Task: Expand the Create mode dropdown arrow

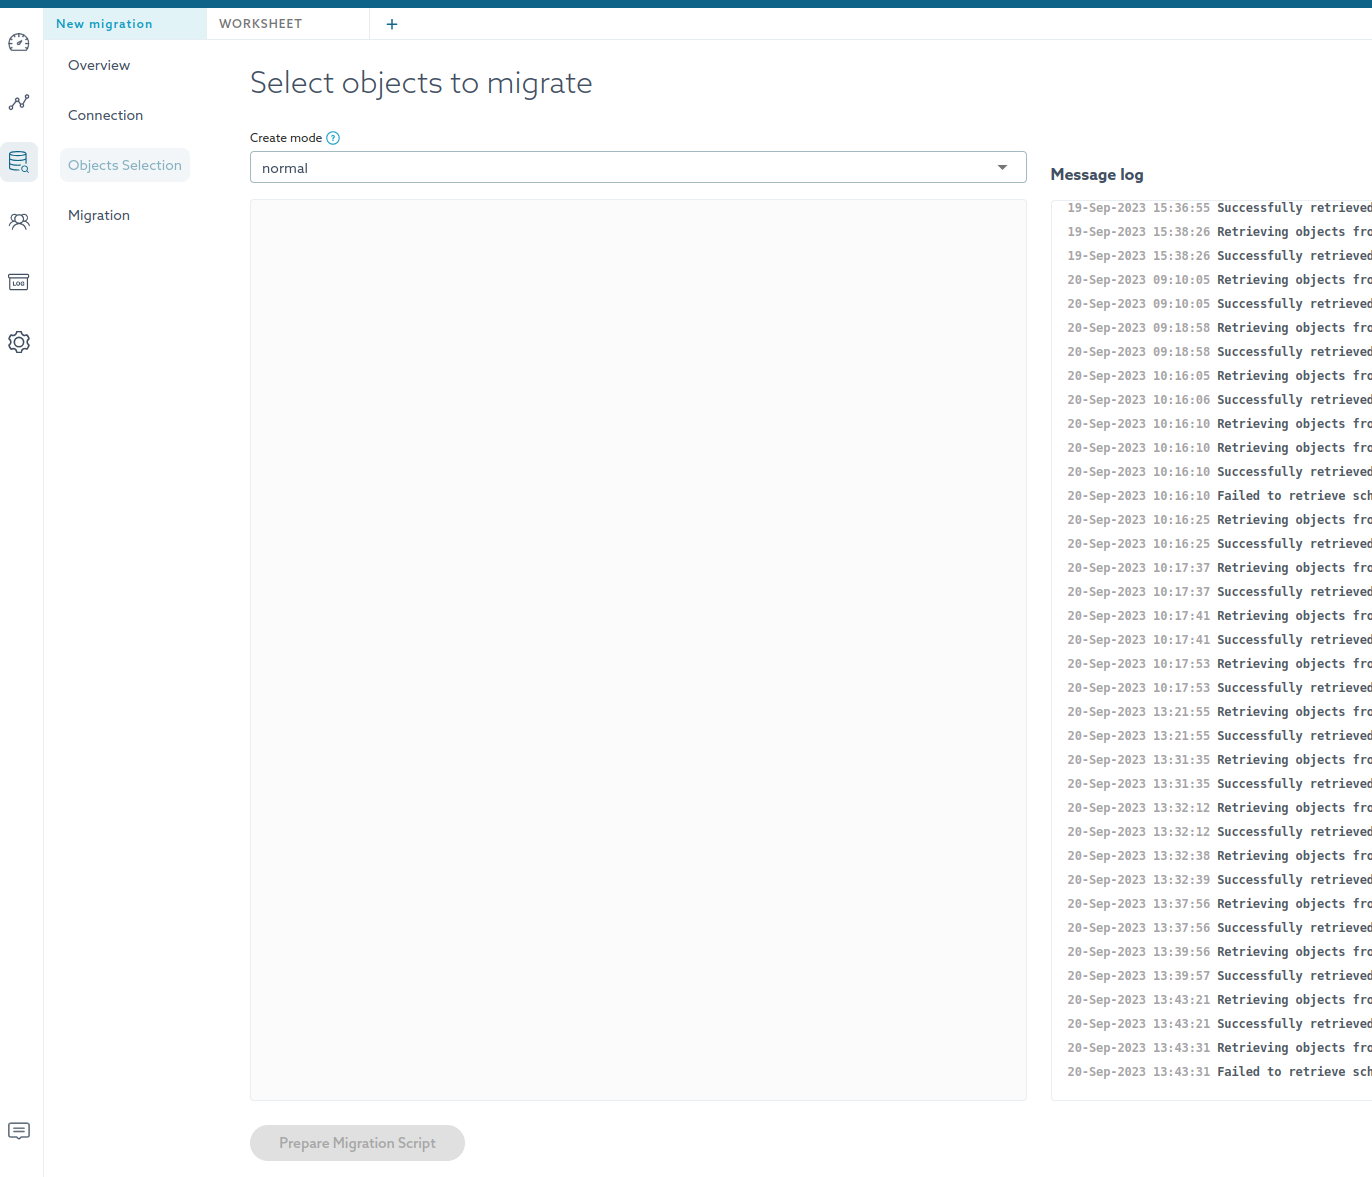Action: tap(1002, 167)
